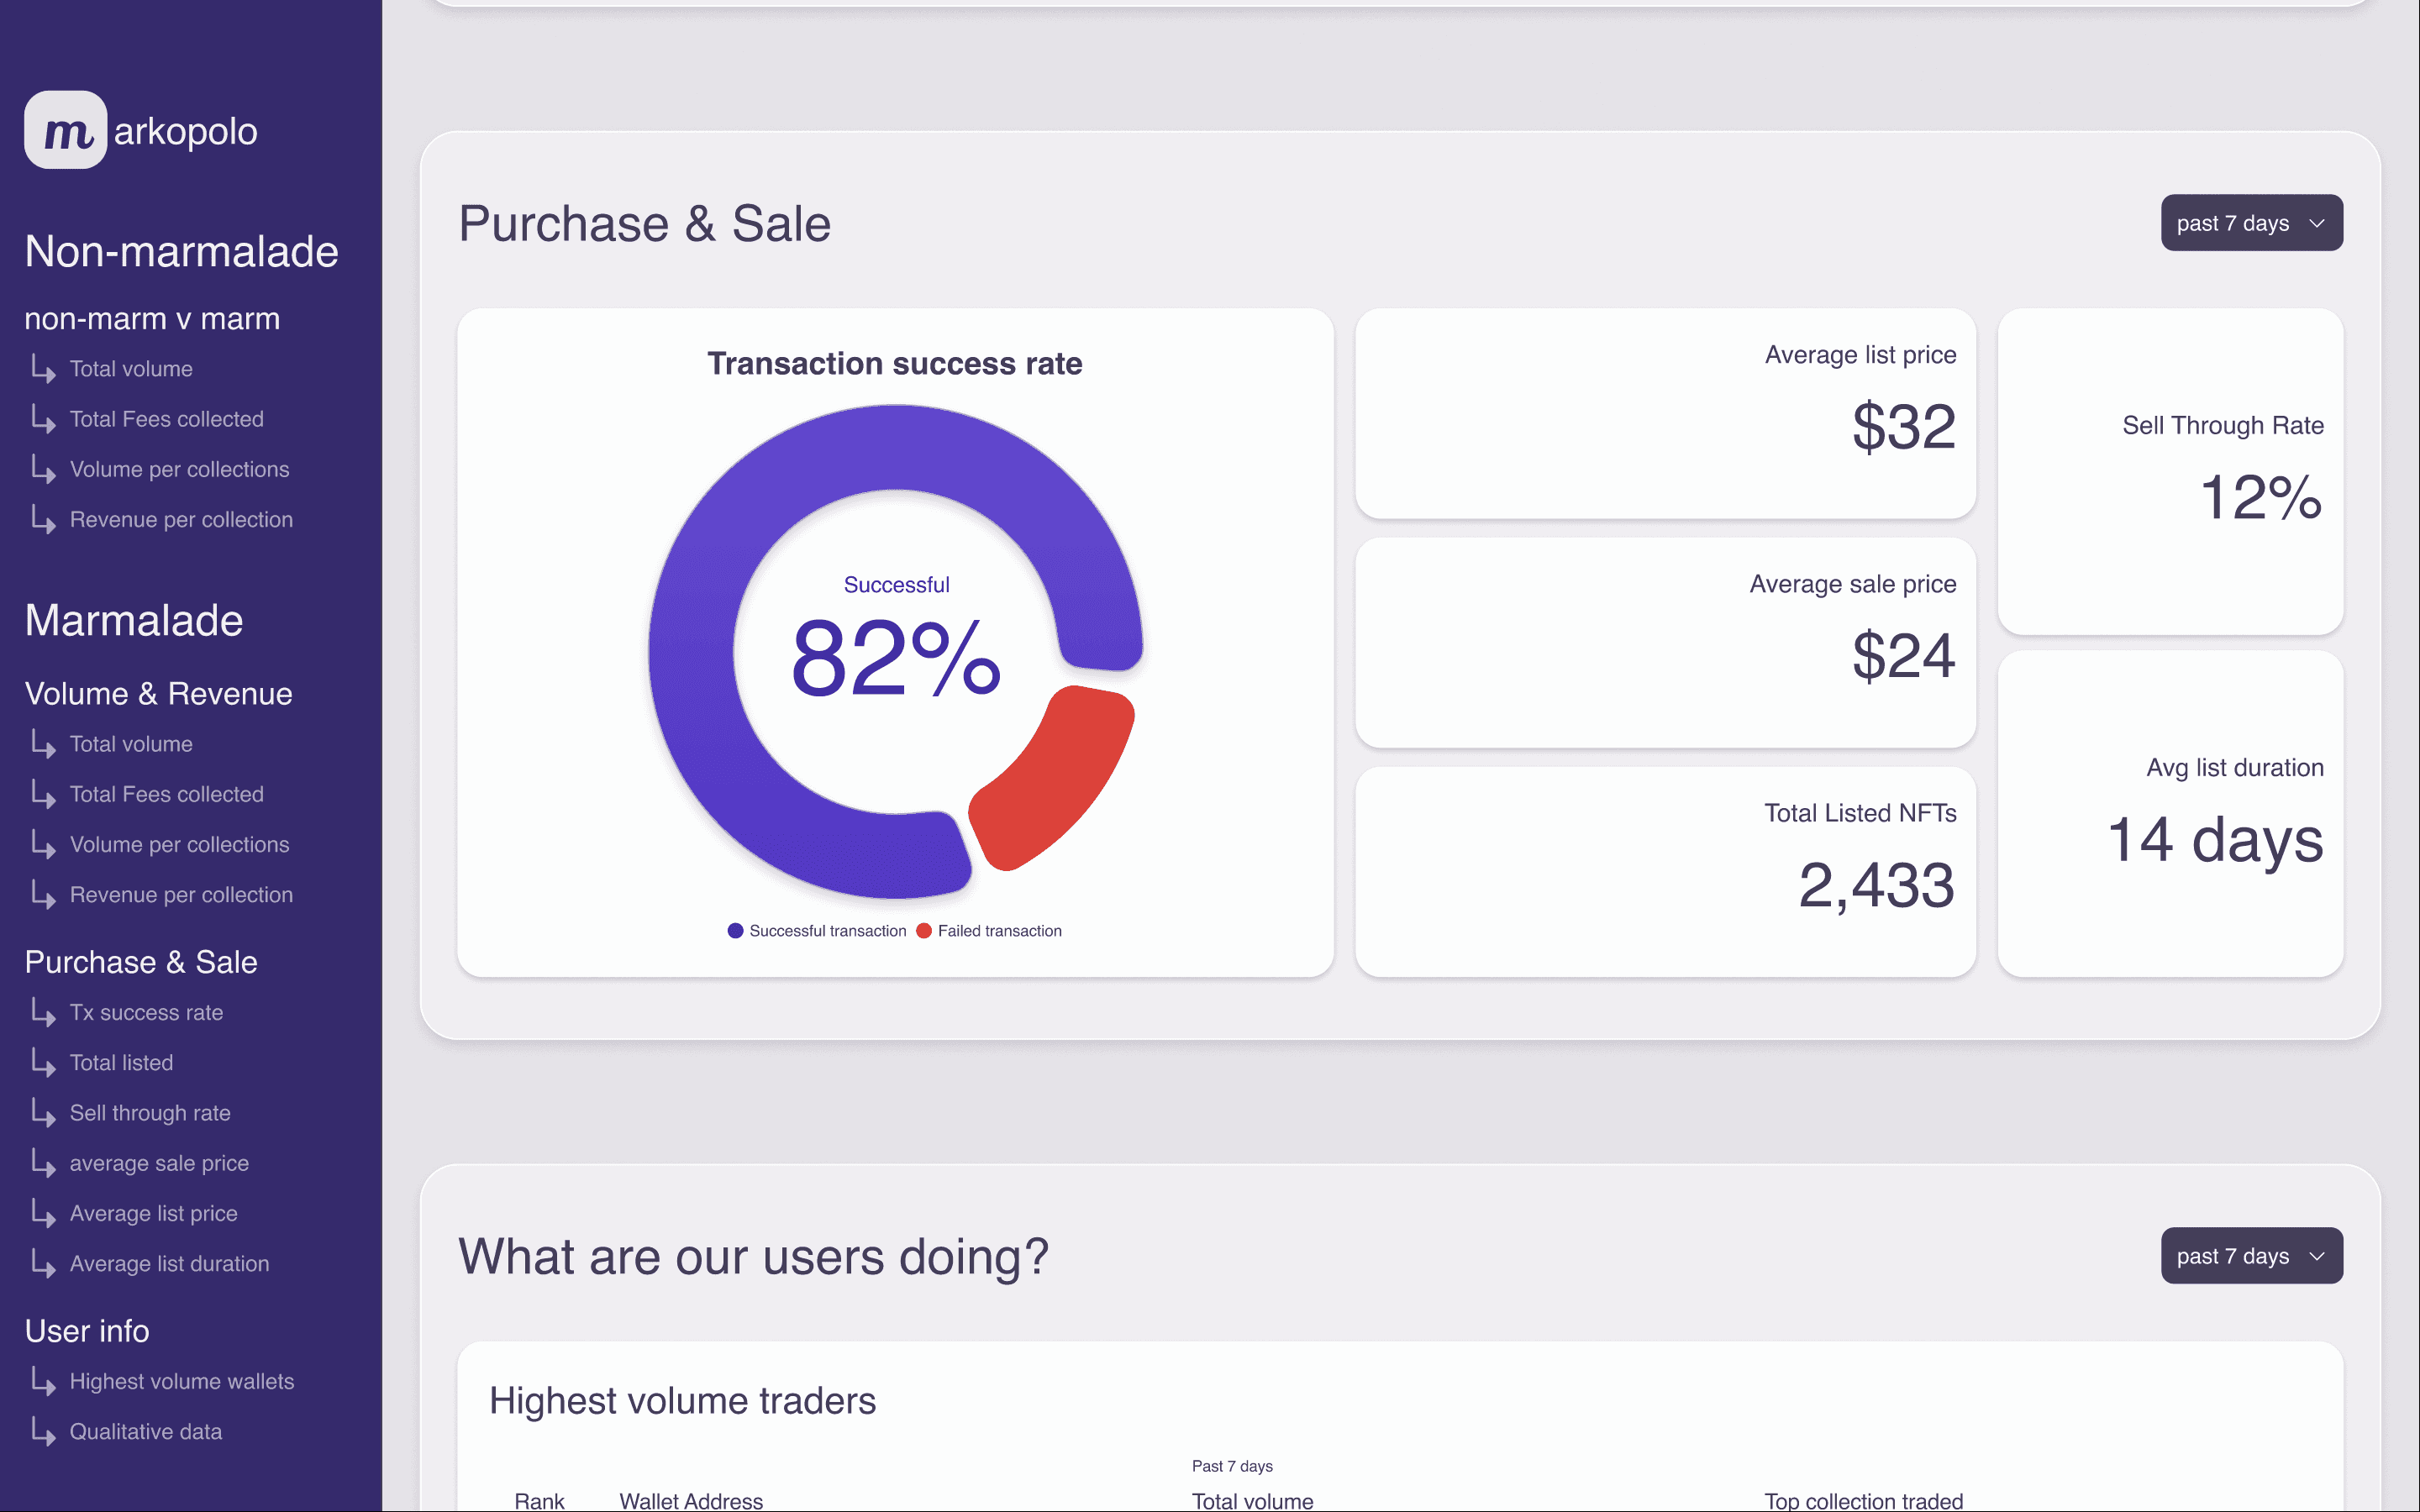The height and width of the screenshot is (1512, 2420).
Task: Click the chevron on the Purchase & Sale period selector
Action: pyautogui.click(x=2317, y=223)
